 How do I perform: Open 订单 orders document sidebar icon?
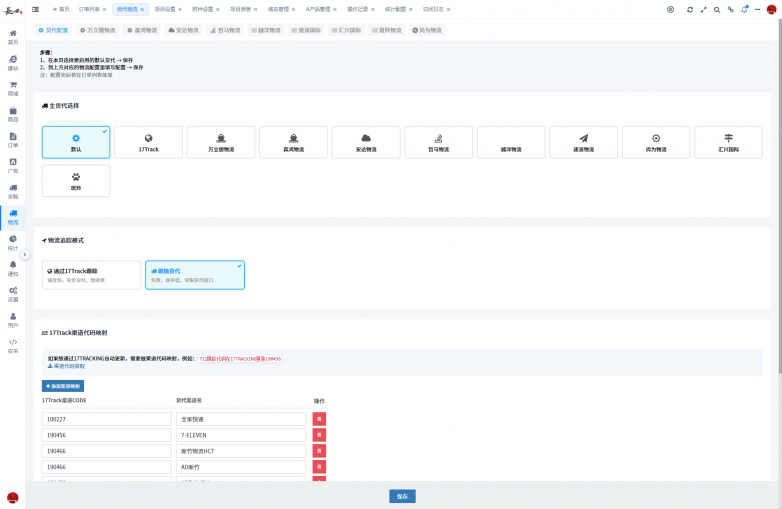tap(13, 140)
